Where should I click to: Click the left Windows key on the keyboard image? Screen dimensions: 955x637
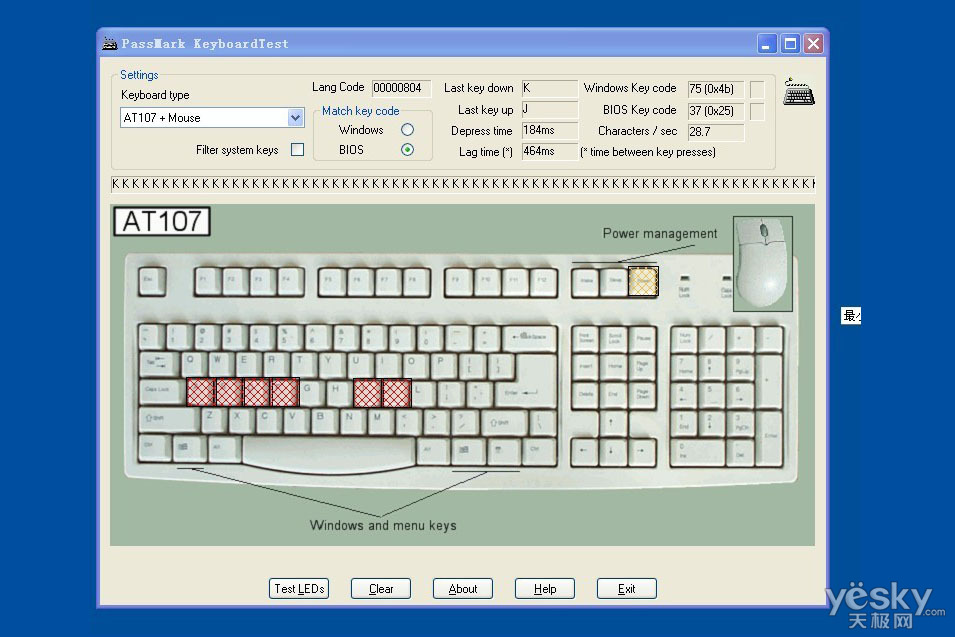(189, 449)
